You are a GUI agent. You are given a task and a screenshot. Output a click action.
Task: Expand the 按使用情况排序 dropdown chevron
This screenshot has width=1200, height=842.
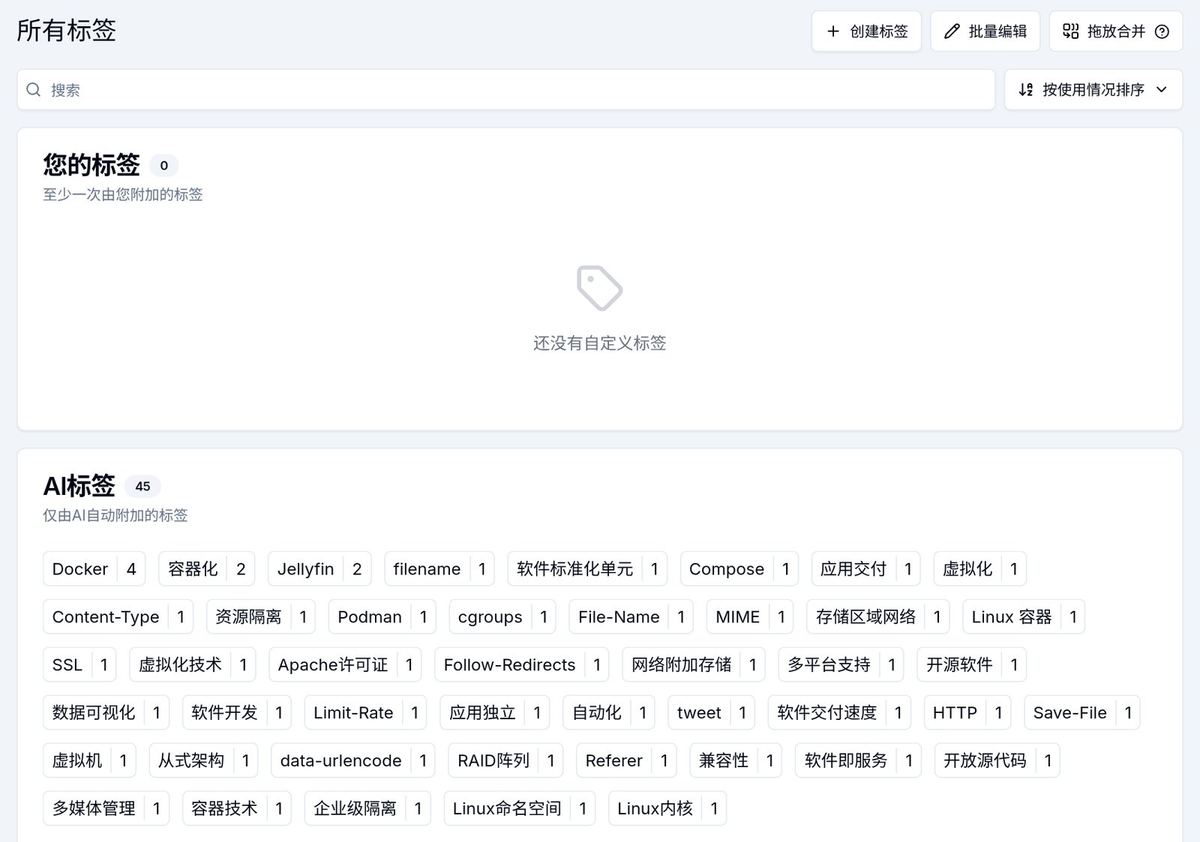tap(1161, 90)
